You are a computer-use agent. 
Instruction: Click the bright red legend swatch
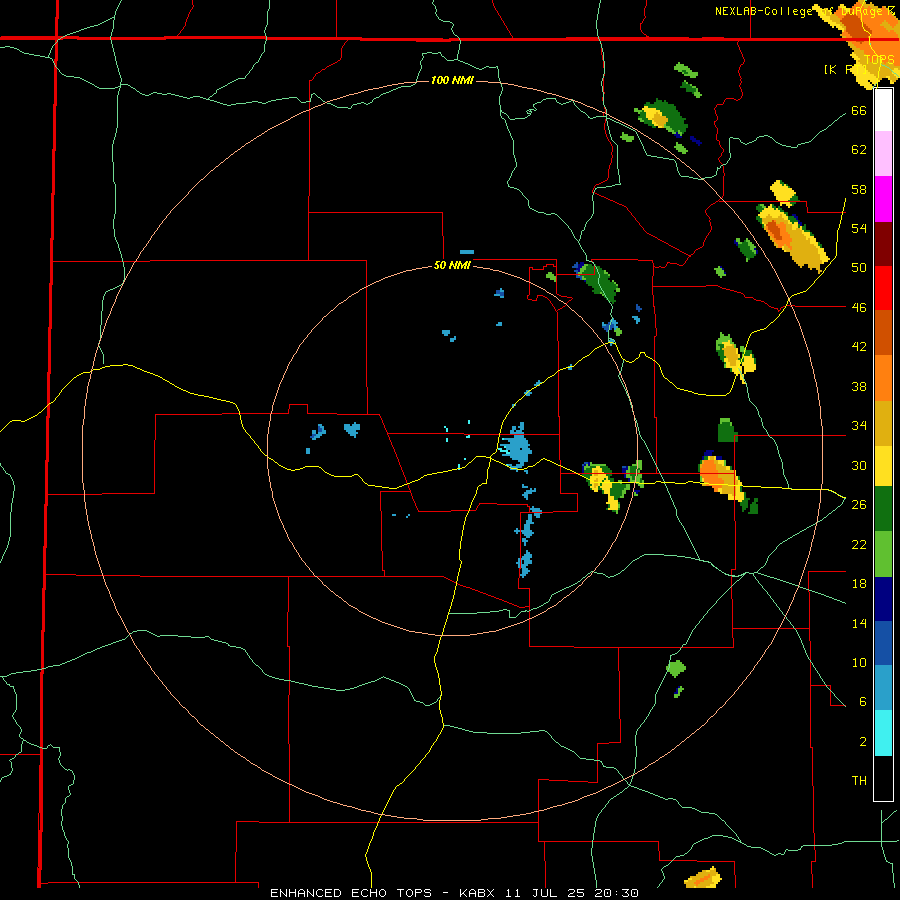click(883, 288)
